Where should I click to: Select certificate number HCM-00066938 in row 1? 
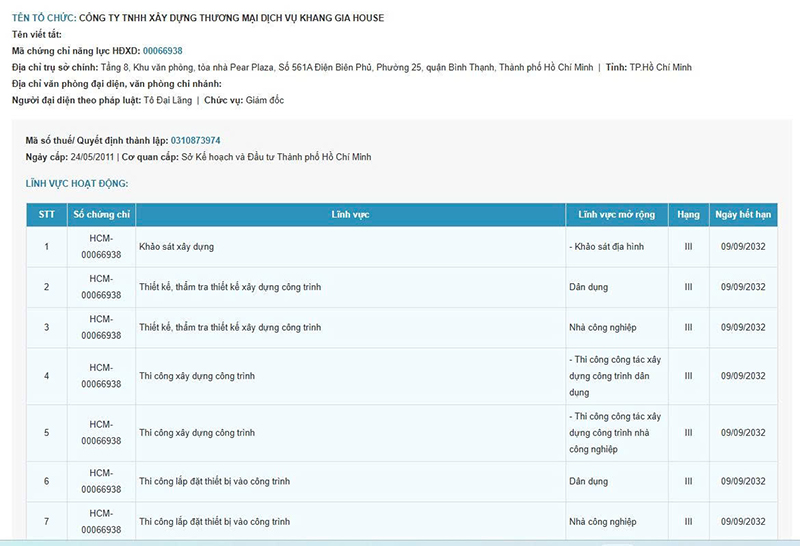(101, 246)
